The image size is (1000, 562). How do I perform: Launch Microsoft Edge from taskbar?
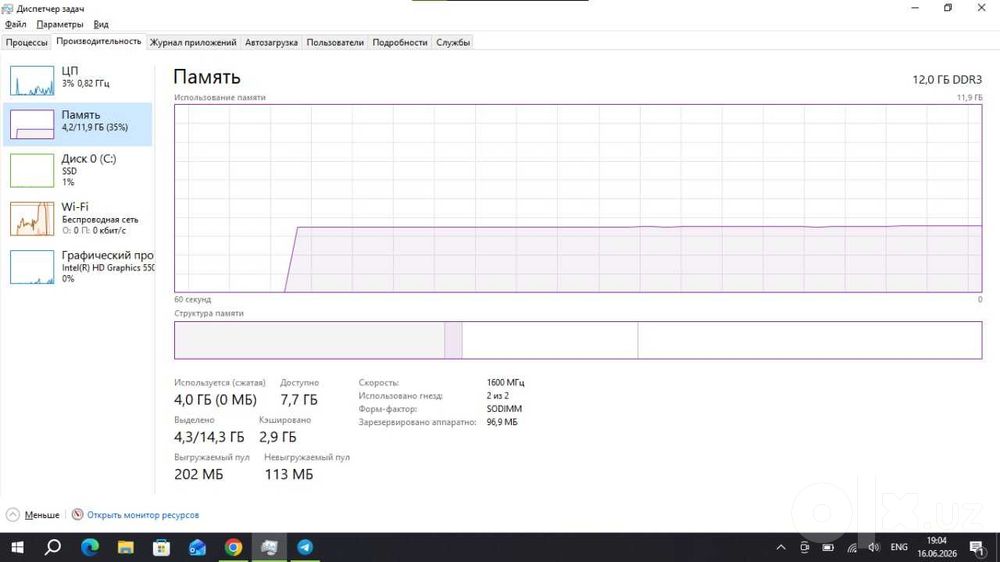[90, 547]
